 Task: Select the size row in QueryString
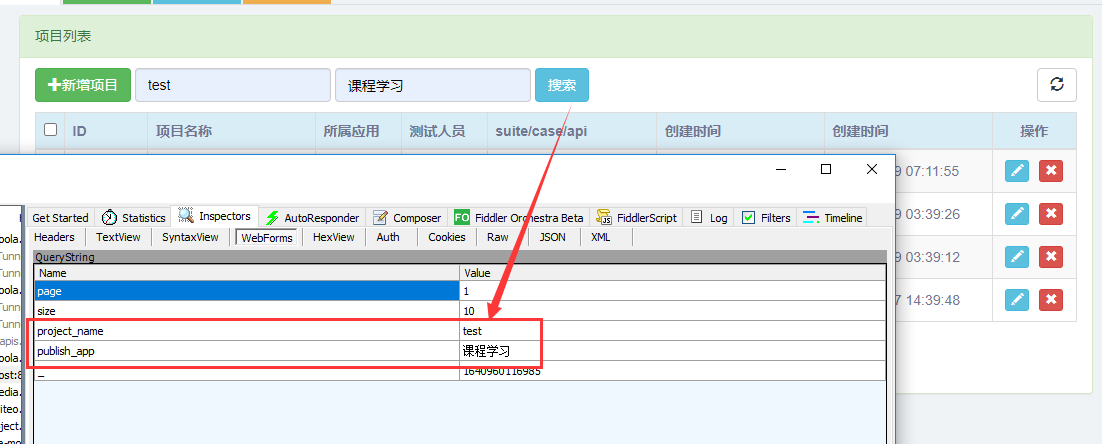pyautogui.click(x=460, y=311)
